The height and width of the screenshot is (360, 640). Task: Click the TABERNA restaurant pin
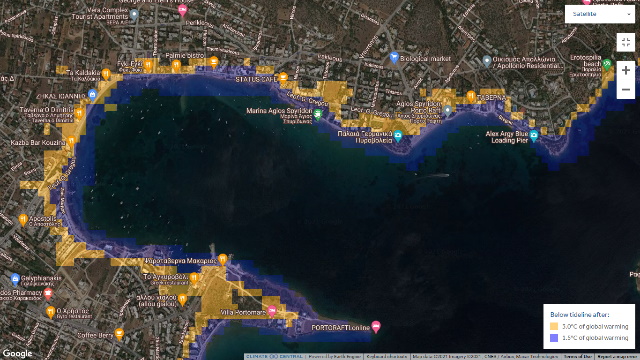pyautogui.click(x=471, y=96)
